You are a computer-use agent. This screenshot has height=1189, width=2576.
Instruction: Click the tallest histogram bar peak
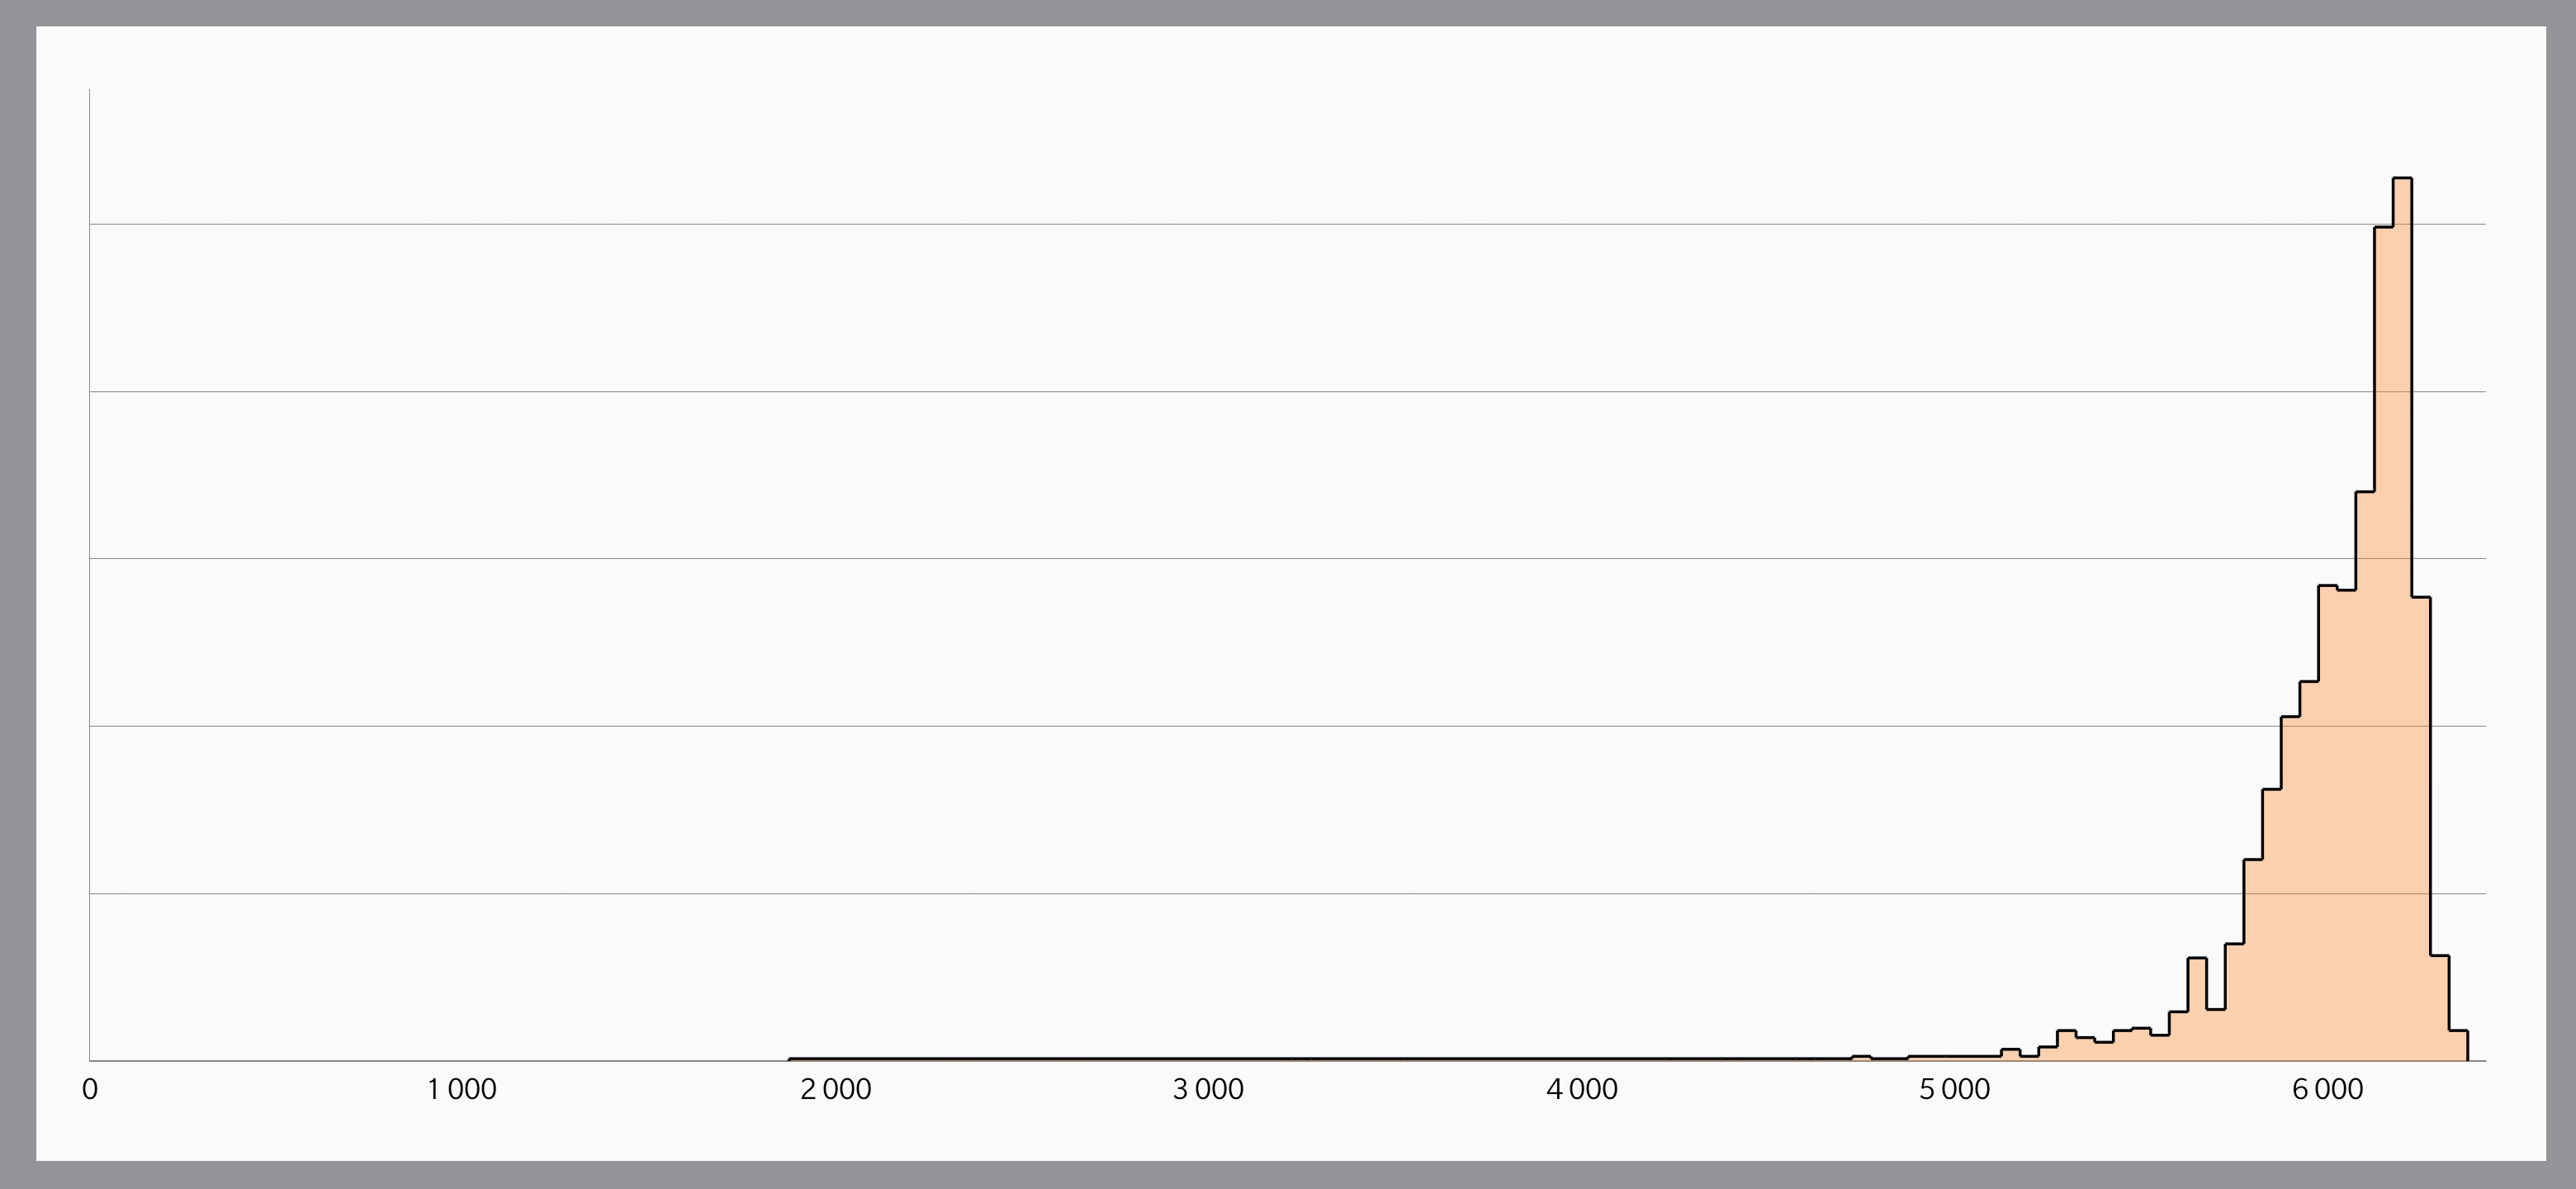[2402, 179]
